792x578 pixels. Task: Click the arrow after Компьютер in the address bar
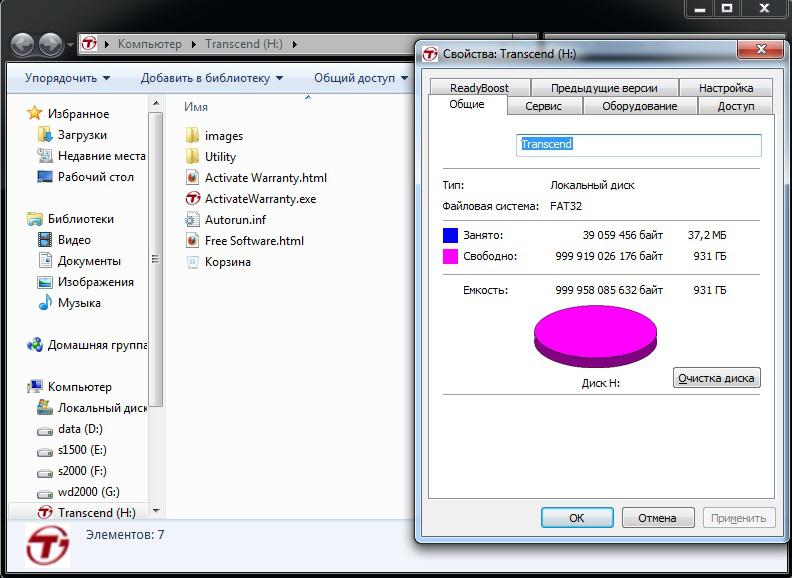193,44
